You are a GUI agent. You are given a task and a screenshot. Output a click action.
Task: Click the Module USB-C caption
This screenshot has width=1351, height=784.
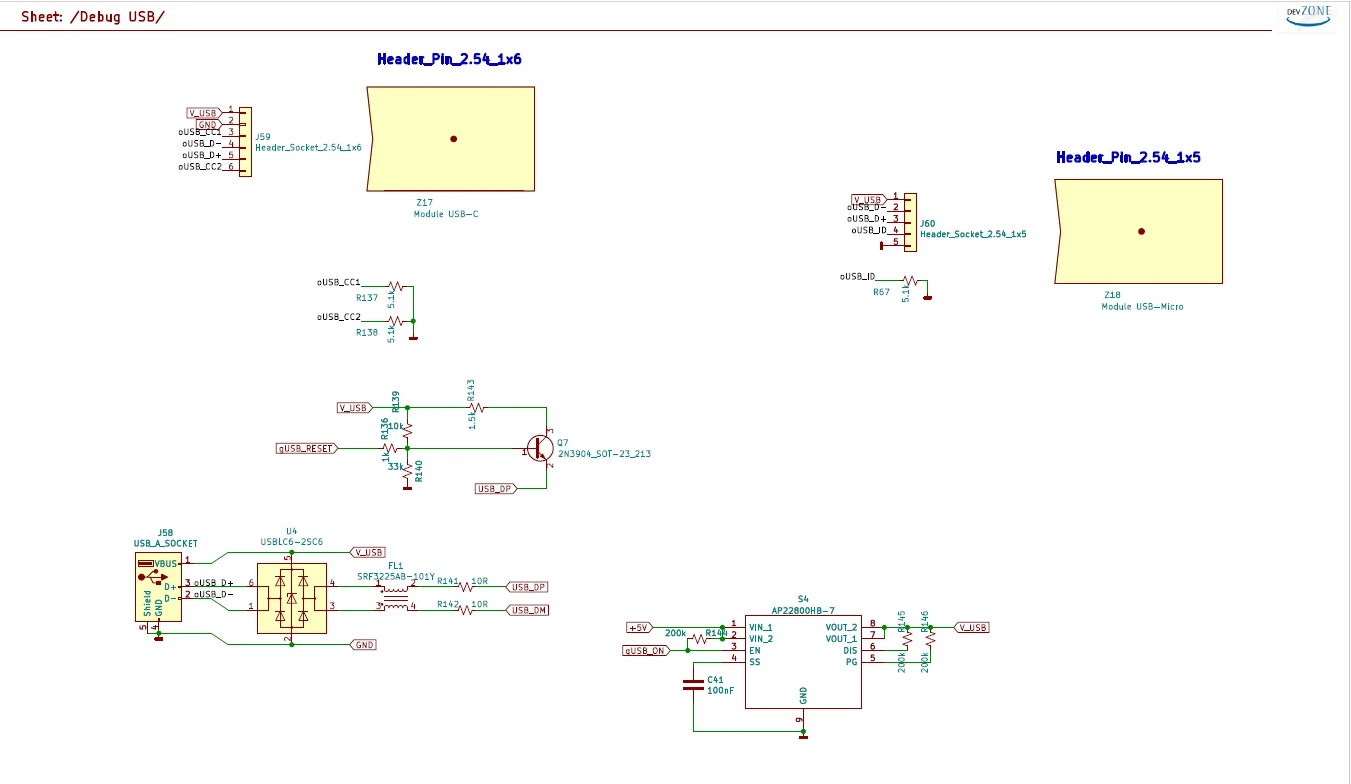coord(446,215)
